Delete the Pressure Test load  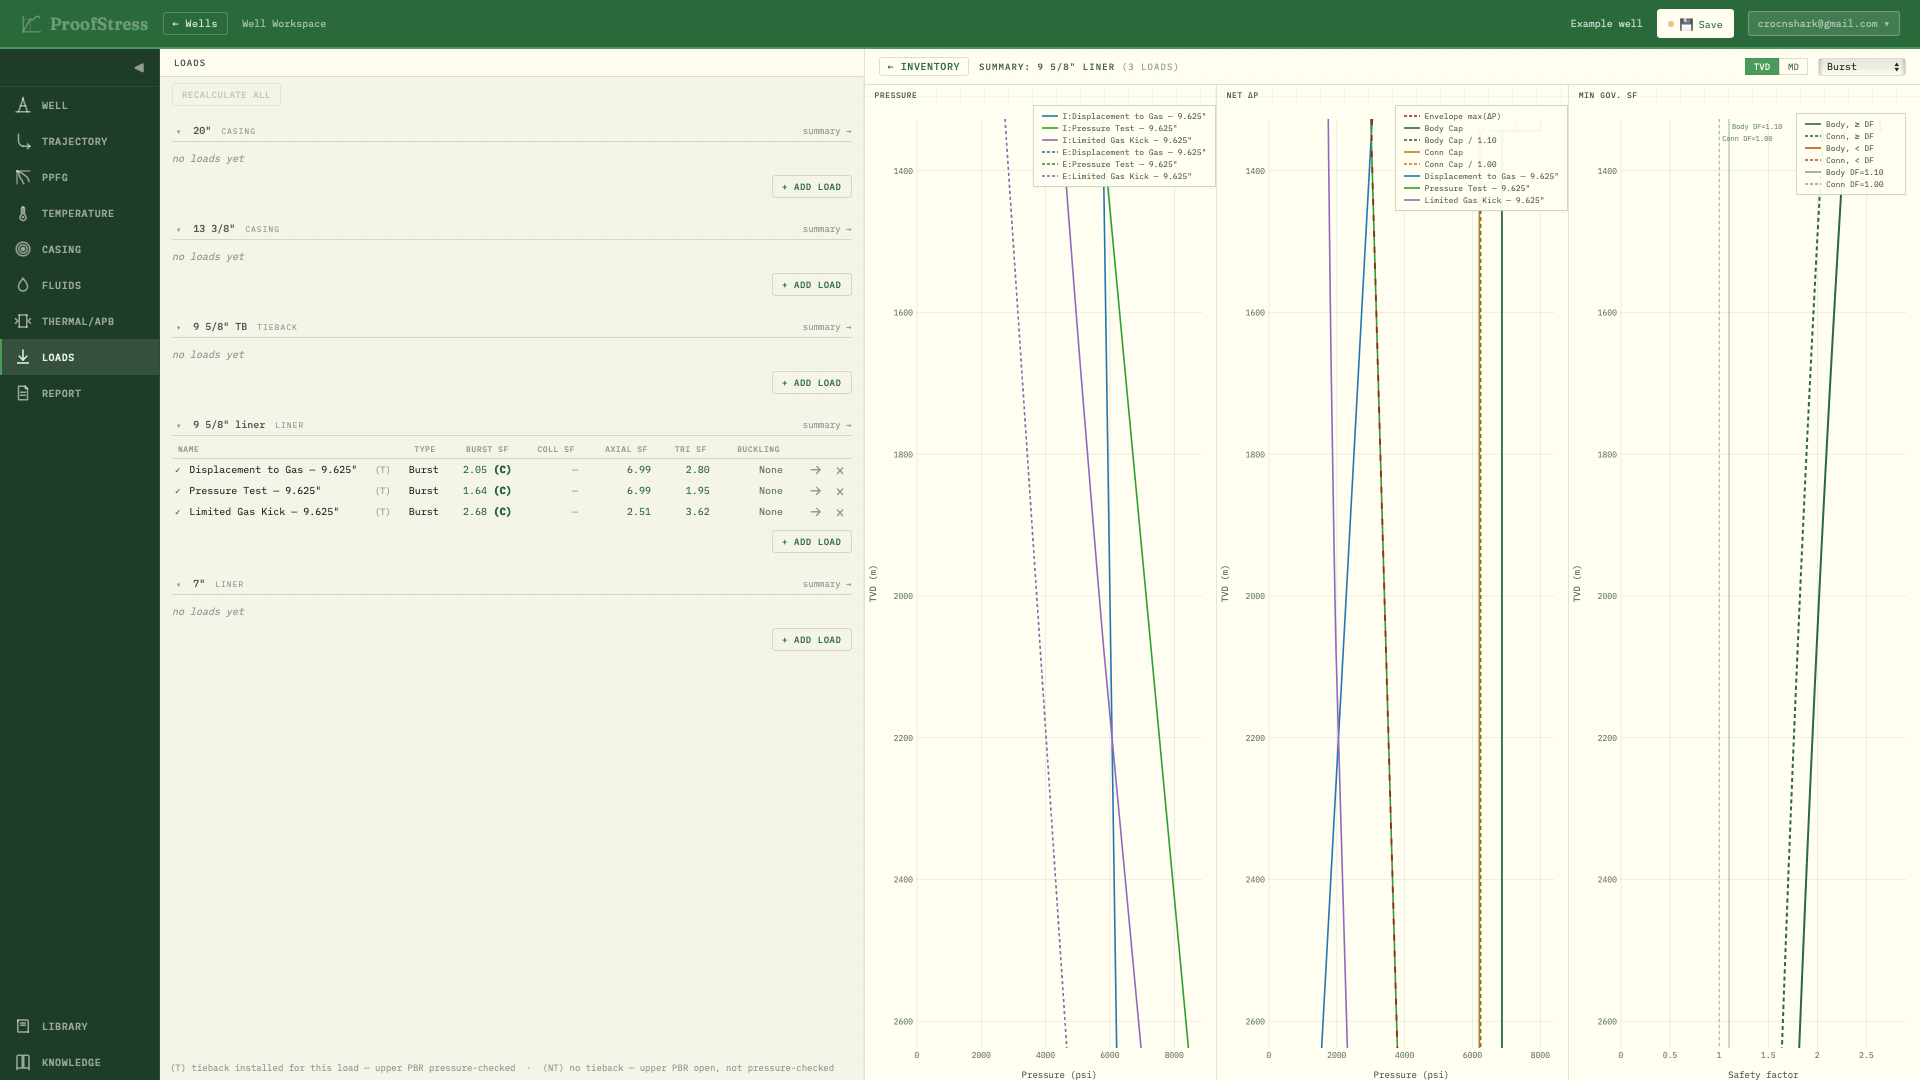click(x=840, y=491)
